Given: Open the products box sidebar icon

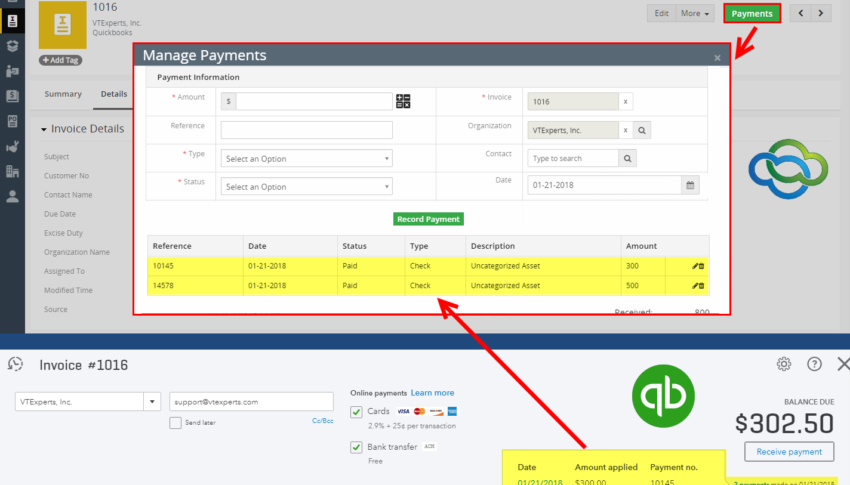Looking at the screenshot, I should pyautogui.click(x=12, y=46).
